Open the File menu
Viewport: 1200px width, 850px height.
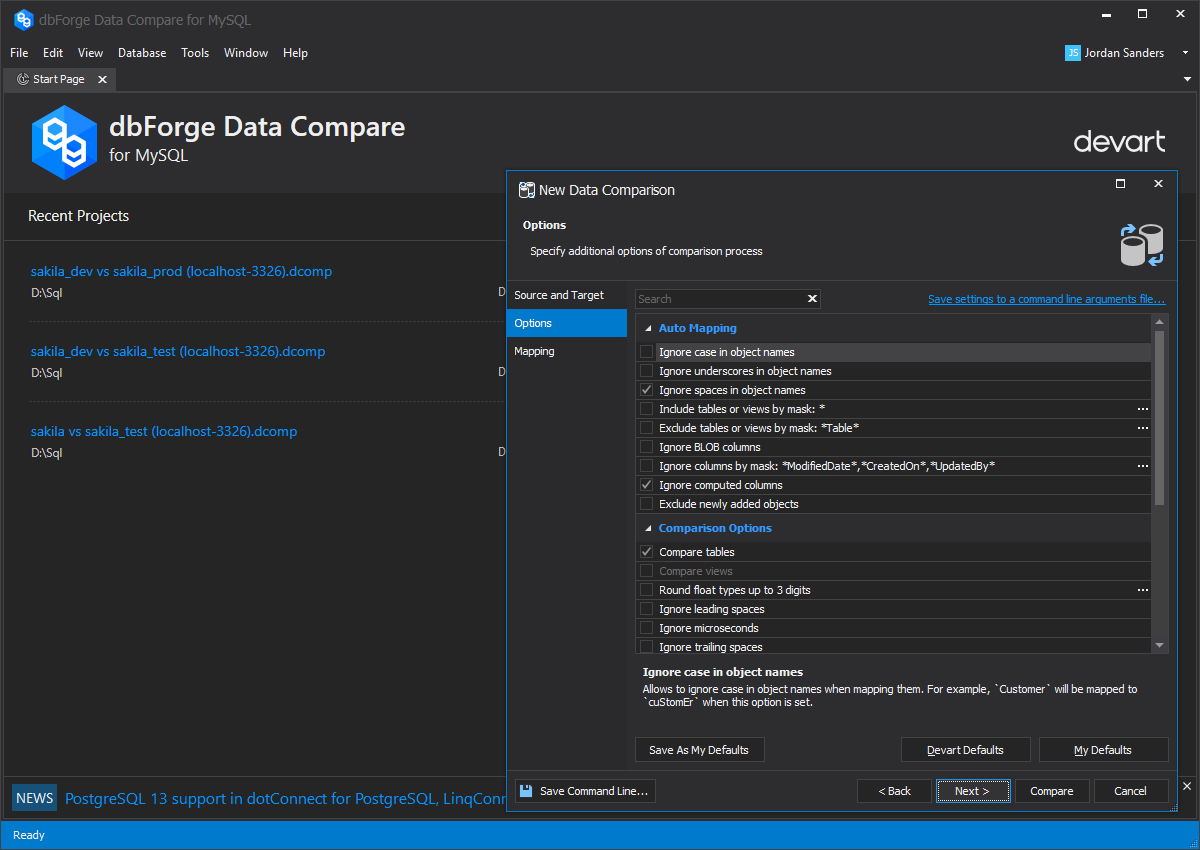pyautogui.click(x=19, y=53)
